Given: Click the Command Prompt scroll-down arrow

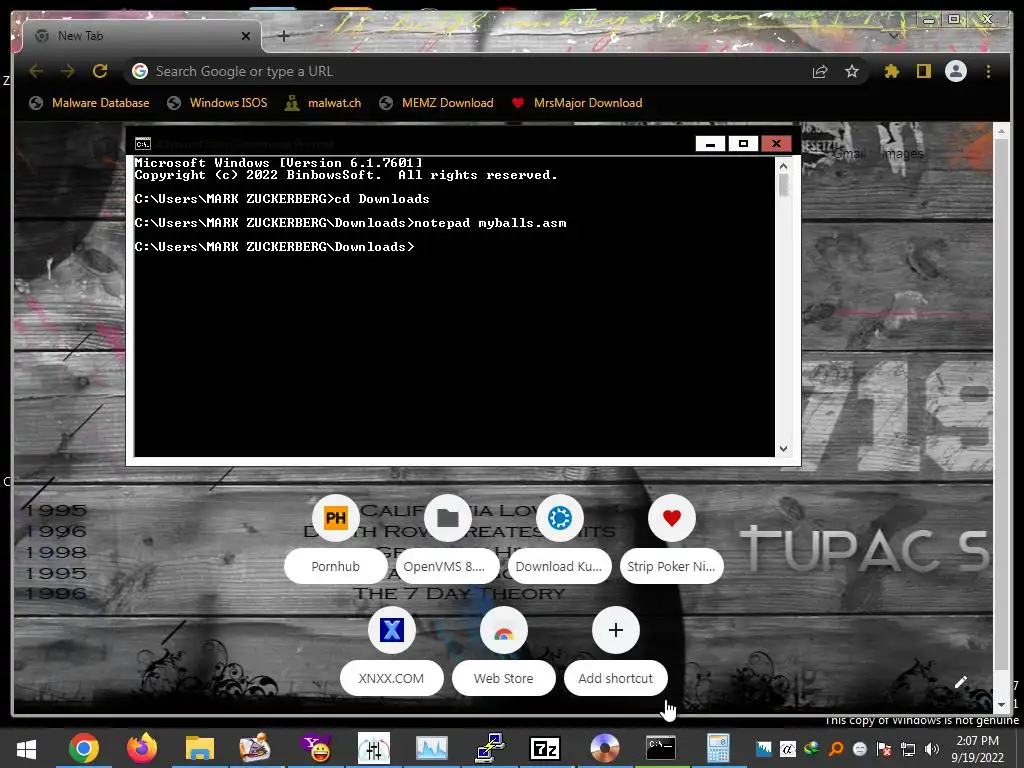Looking at the screenshot, I should click(784, 449).
